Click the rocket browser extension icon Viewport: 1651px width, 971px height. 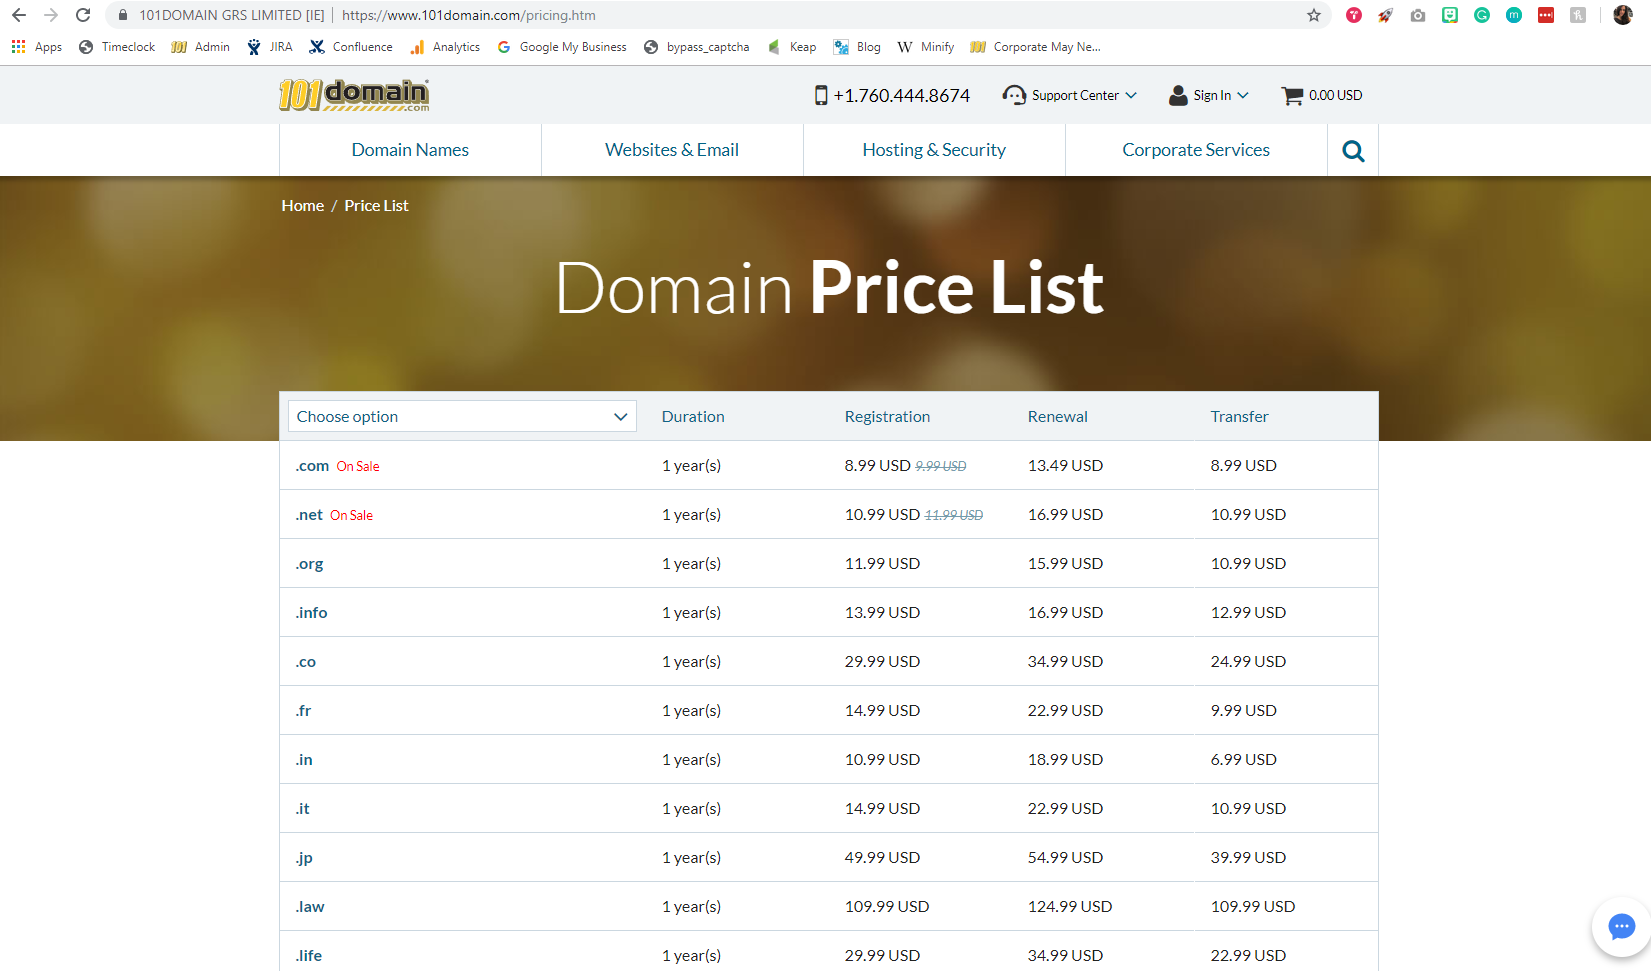point(1386,15)
